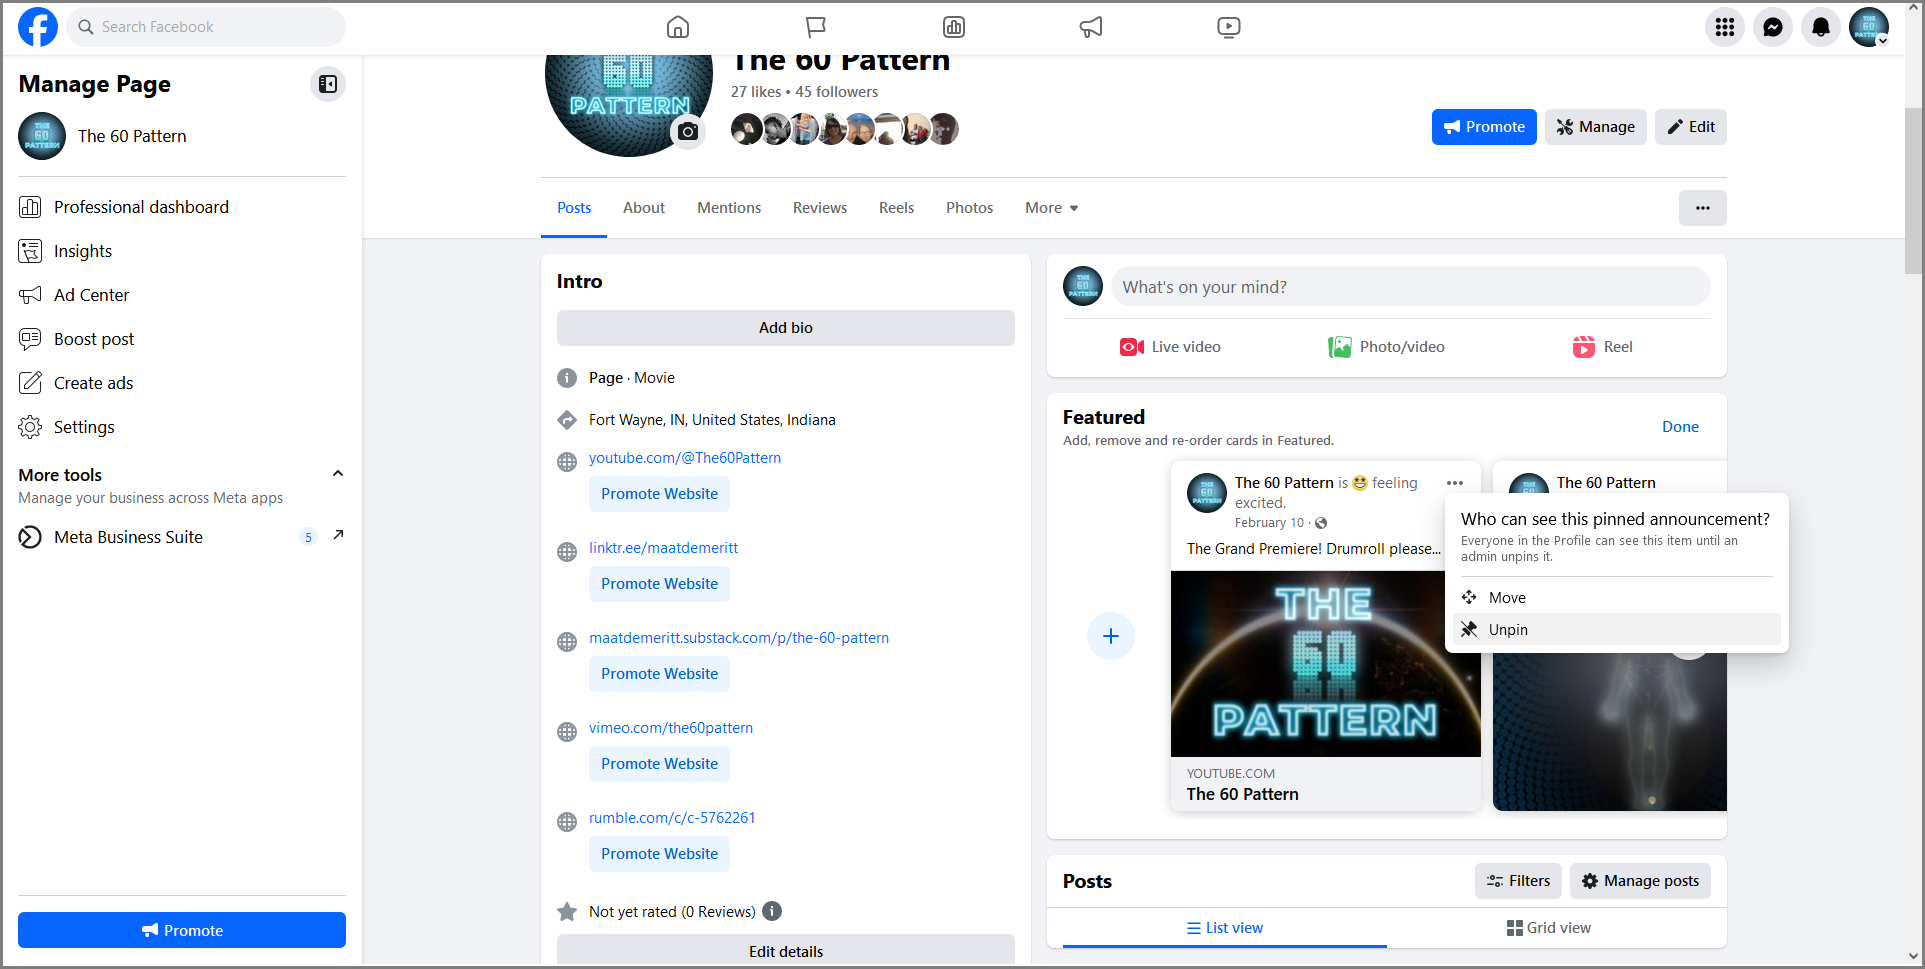1925x969 pixels.
Task: Open the top bar Insights chart icon
Action: click(954, 27)
